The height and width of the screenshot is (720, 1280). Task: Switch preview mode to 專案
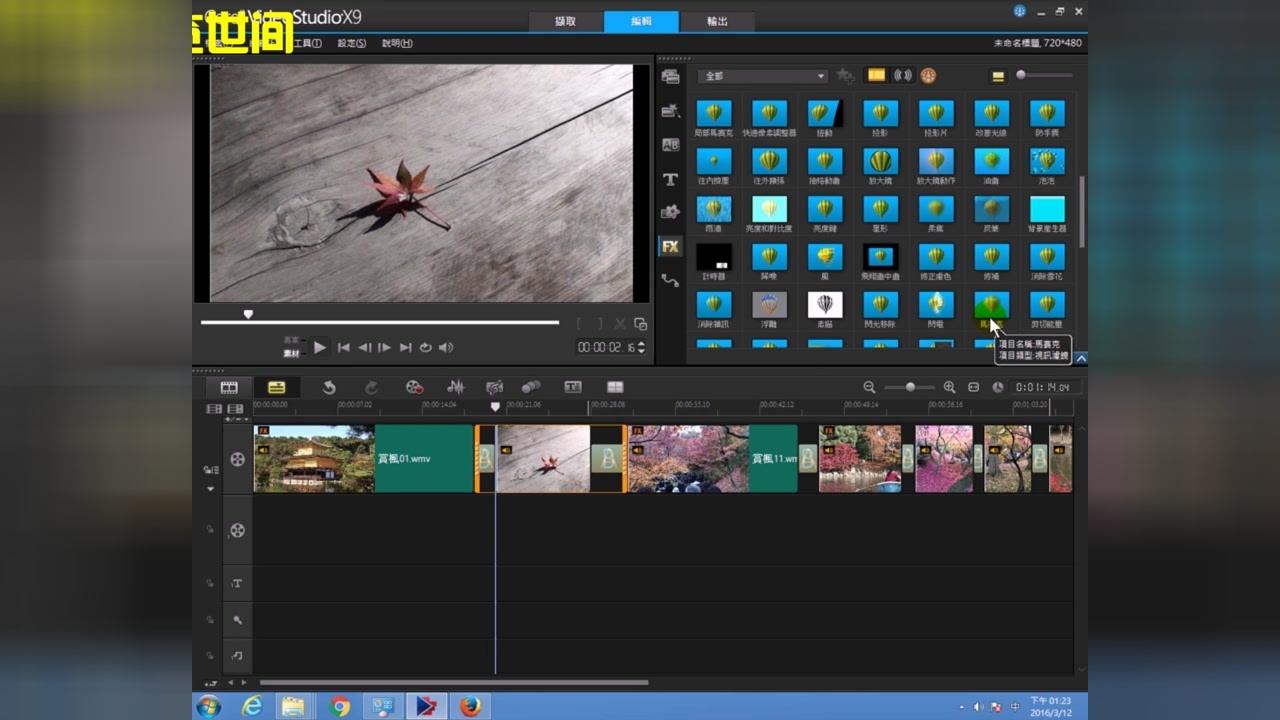coord(292,341)
